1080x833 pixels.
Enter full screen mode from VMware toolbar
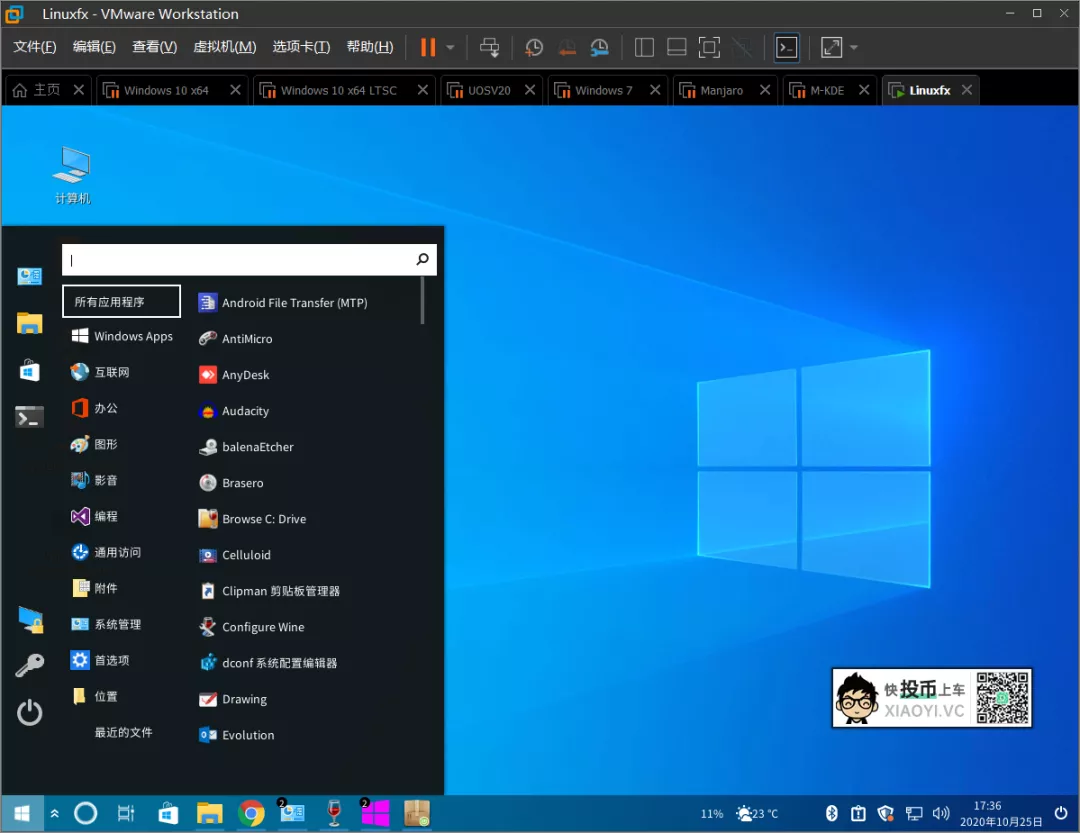(x=709, y=47)
